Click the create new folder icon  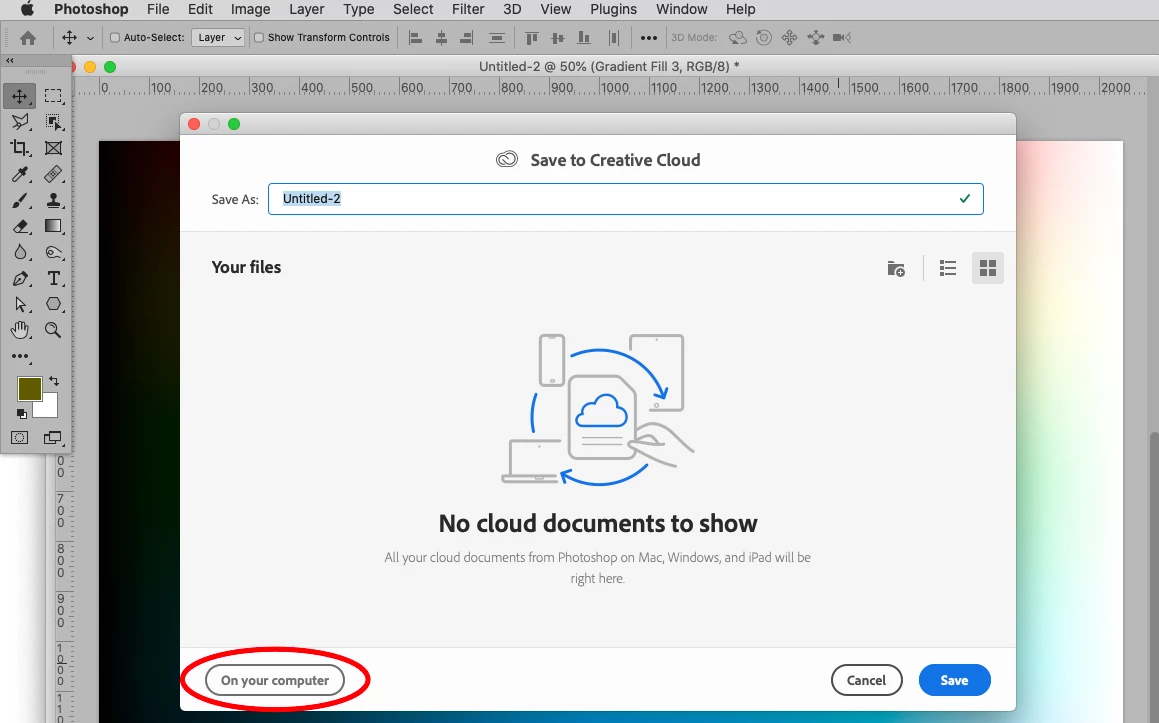pyautogui.click(x=896, y=268)
